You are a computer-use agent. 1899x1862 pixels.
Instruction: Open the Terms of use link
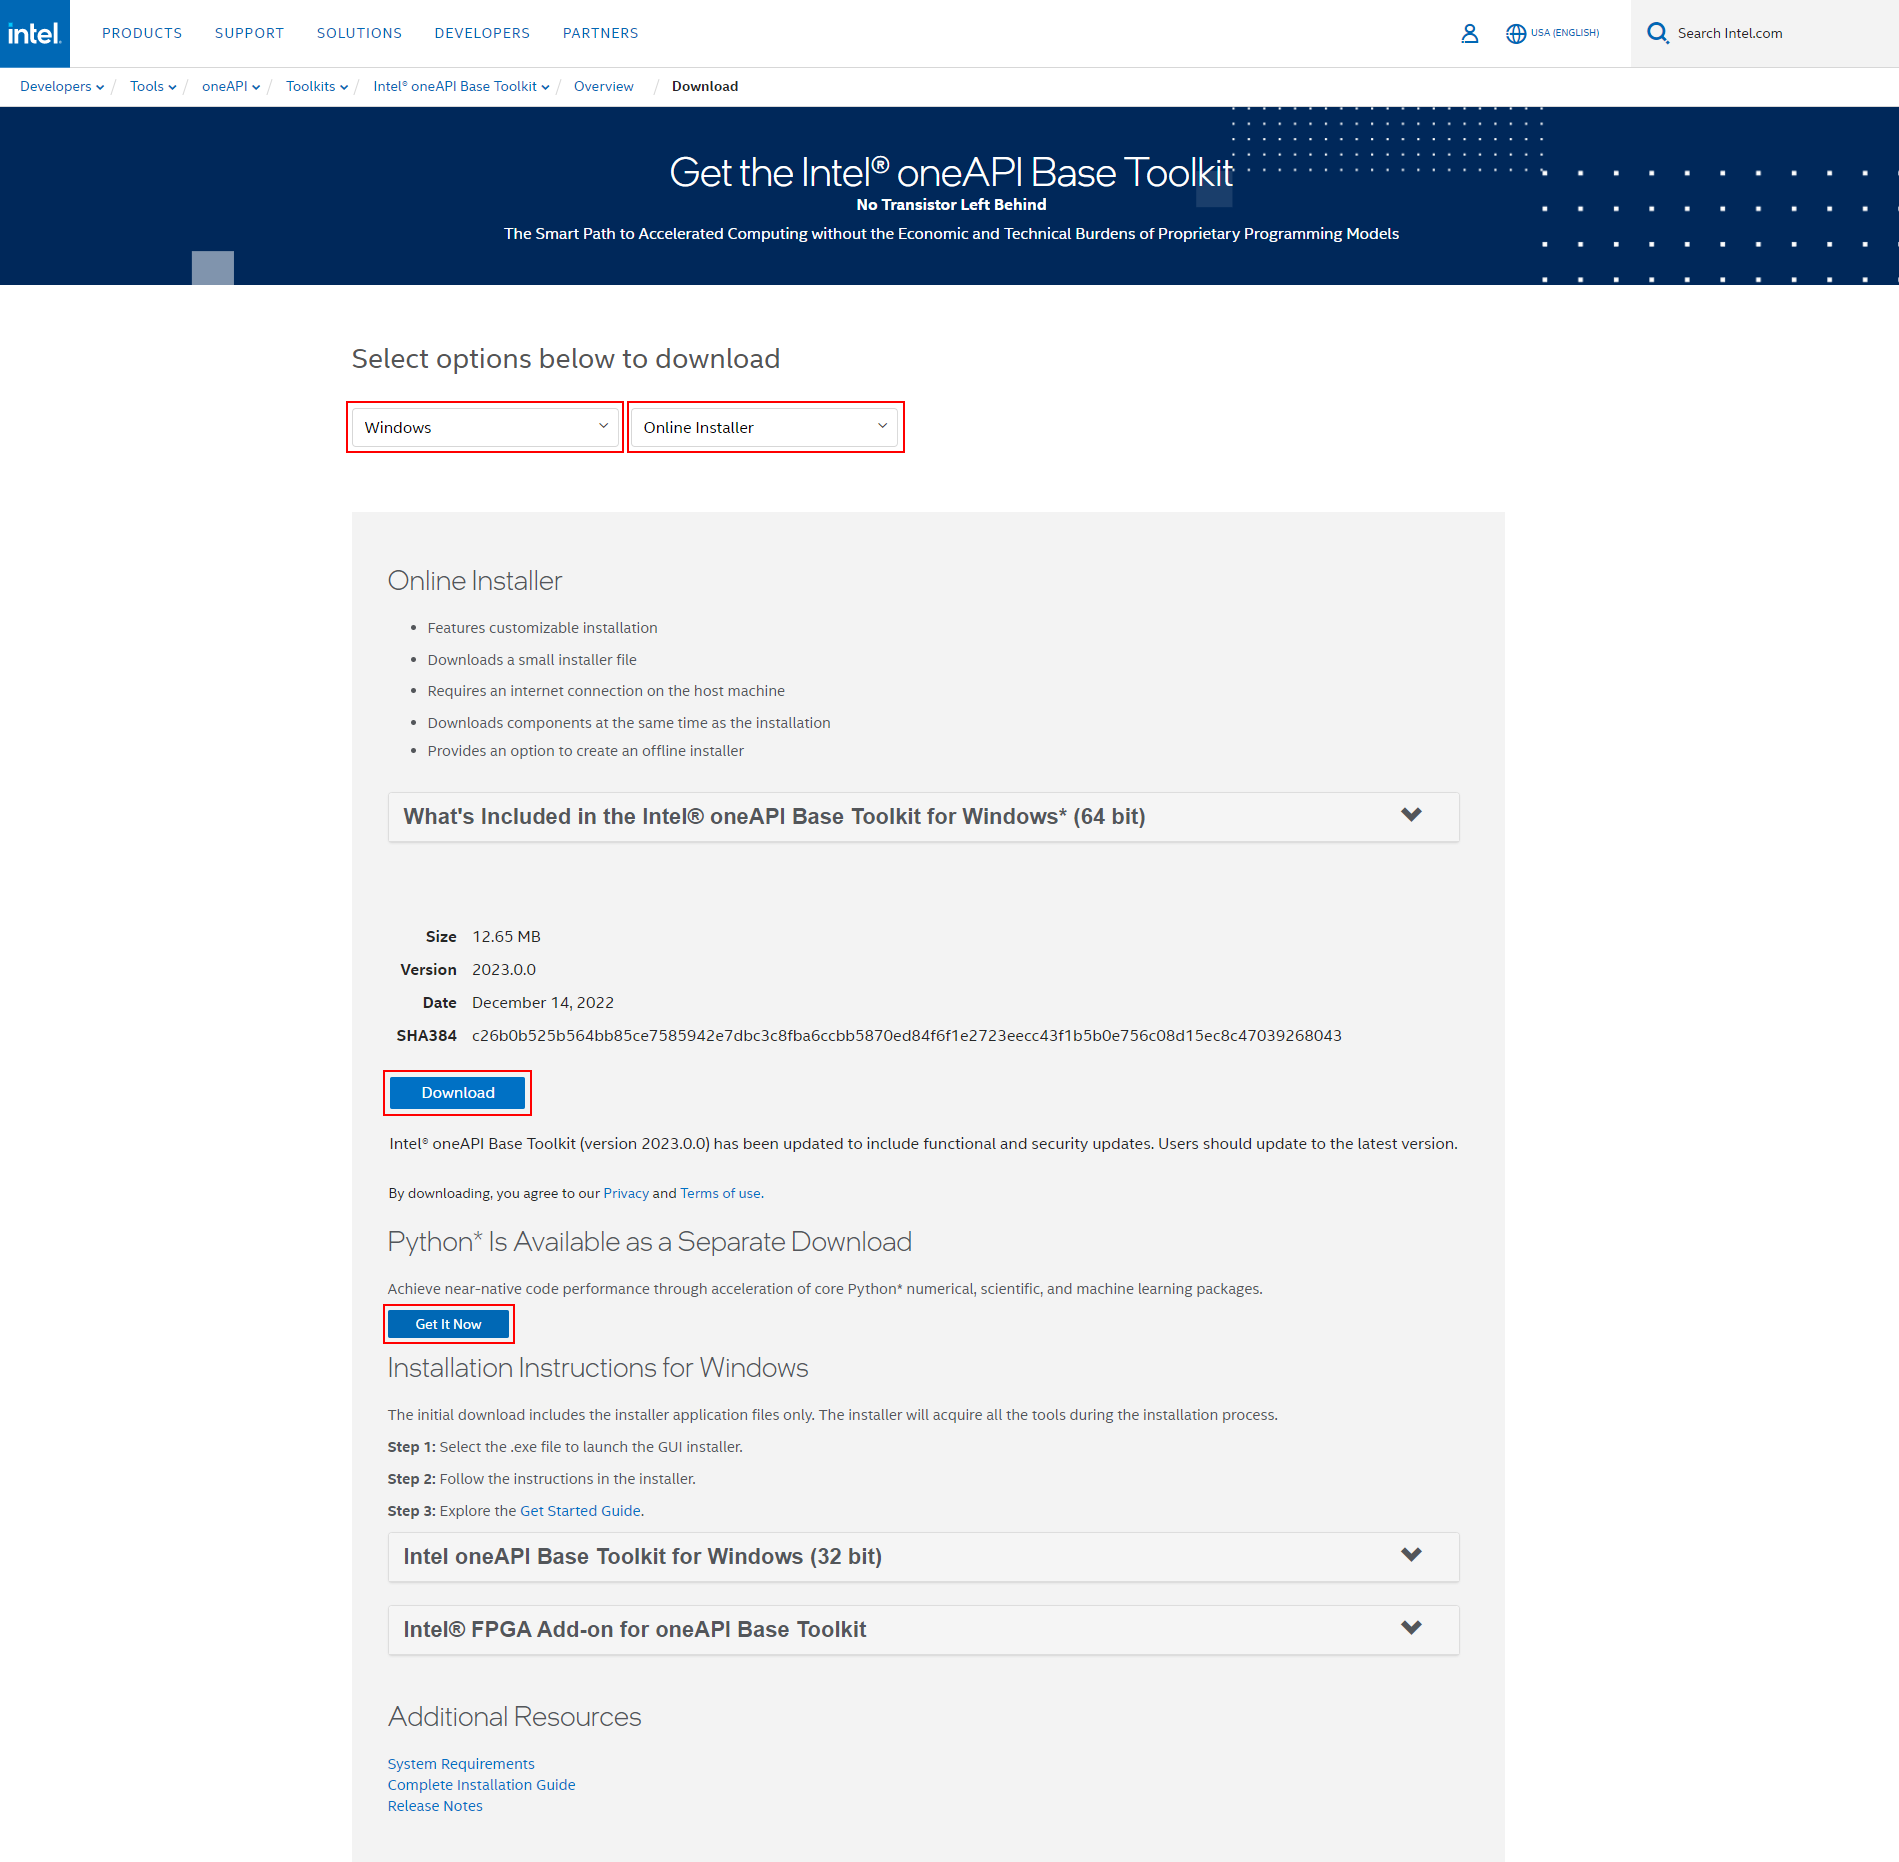coord(720,1193)
